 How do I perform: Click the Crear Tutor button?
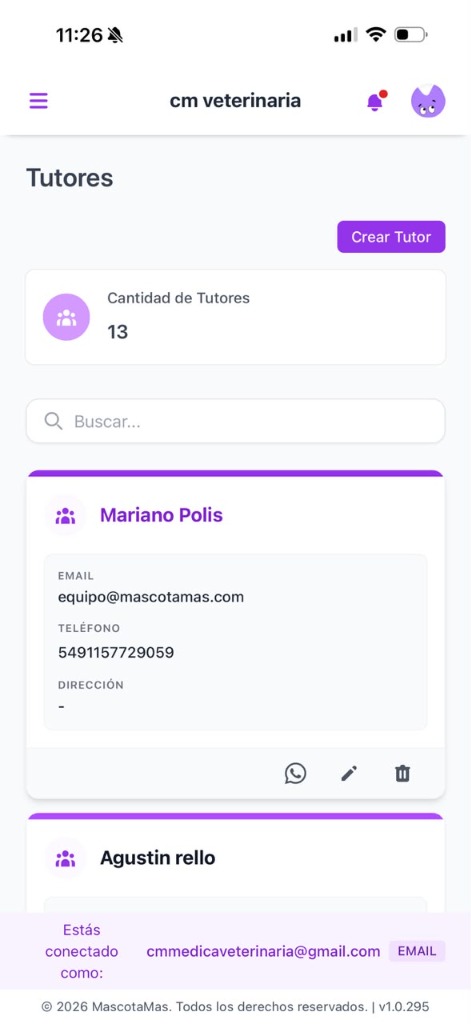tap(391, 236)
